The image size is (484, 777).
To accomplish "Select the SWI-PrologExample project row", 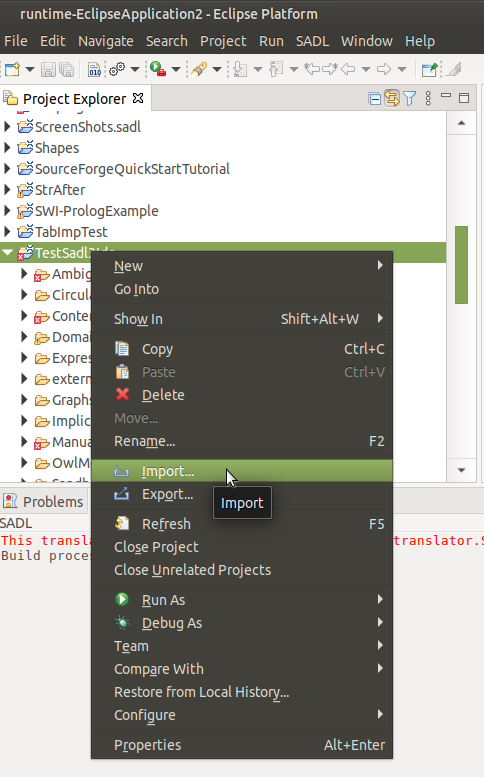I will click(223, 211).
